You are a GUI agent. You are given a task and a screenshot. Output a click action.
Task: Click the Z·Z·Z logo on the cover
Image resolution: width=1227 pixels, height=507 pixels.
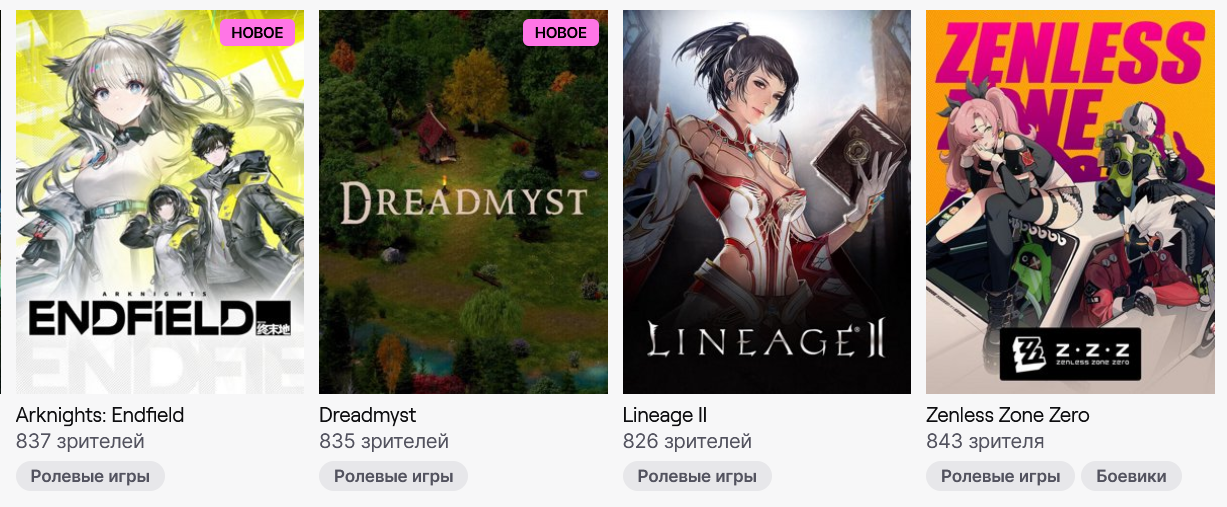pos(1070,354)
